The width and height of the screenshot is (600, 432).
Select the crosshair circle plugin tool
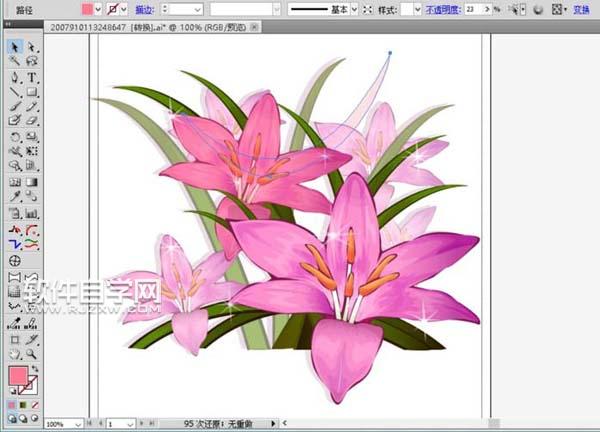(x=15, y=261)
